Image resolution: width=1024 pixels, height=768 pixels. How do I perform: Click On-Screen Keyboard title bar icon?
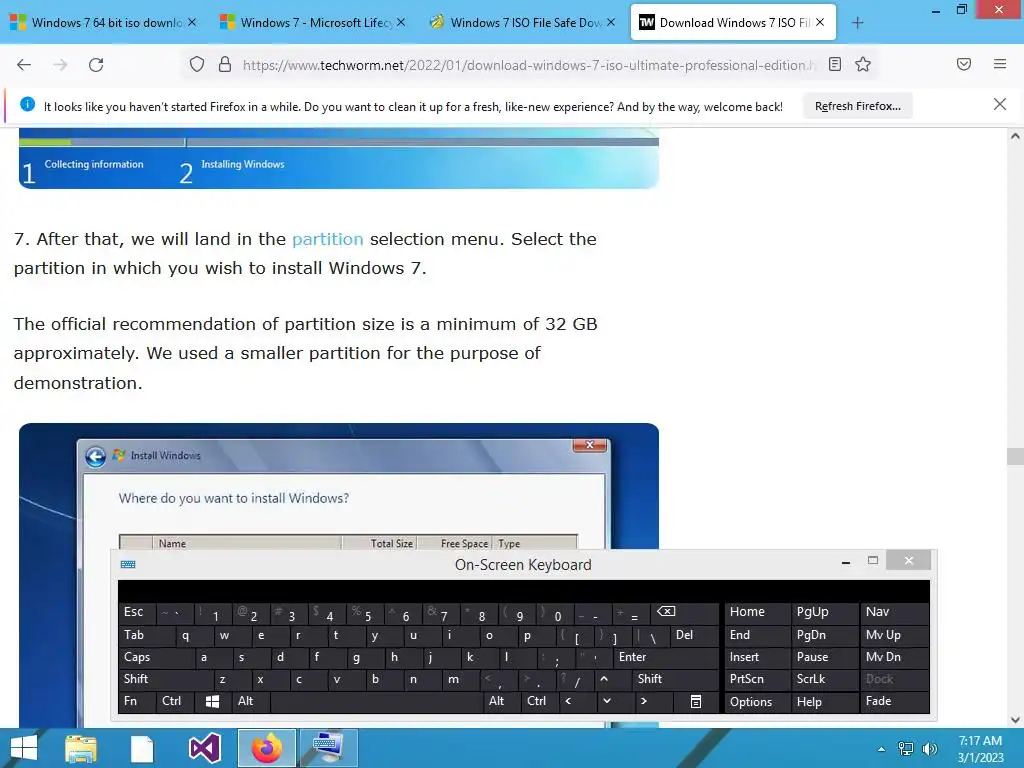pyautogui.click(x=128, y=564)
